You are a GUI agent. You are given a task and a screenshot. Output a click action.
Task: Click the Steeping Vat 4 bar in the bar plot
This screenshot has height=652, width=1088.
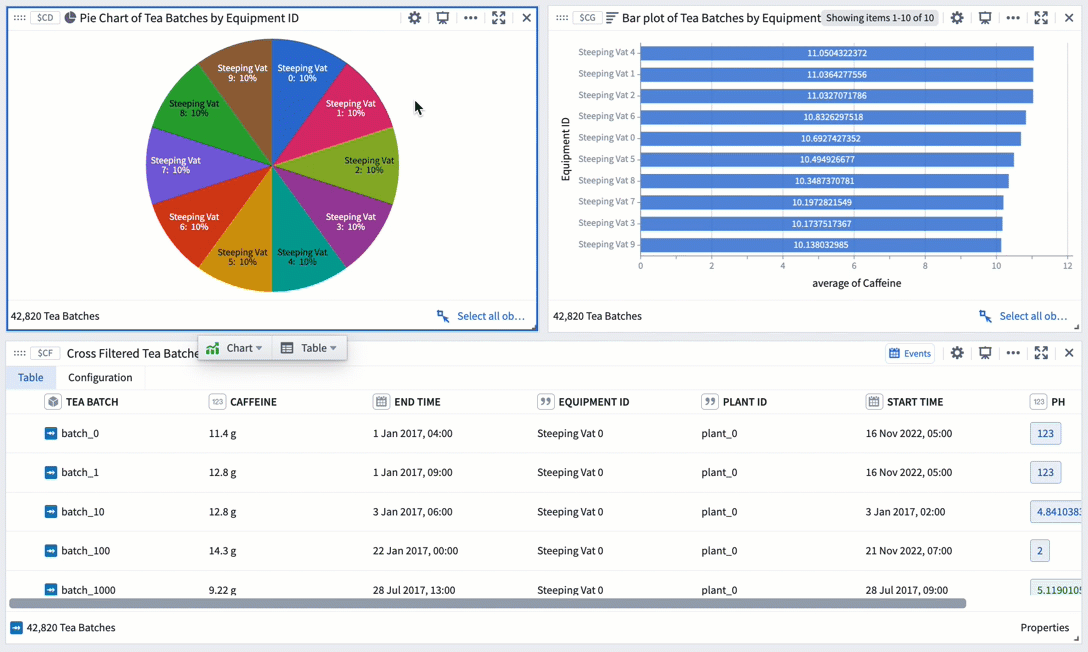tap(837, 53)
